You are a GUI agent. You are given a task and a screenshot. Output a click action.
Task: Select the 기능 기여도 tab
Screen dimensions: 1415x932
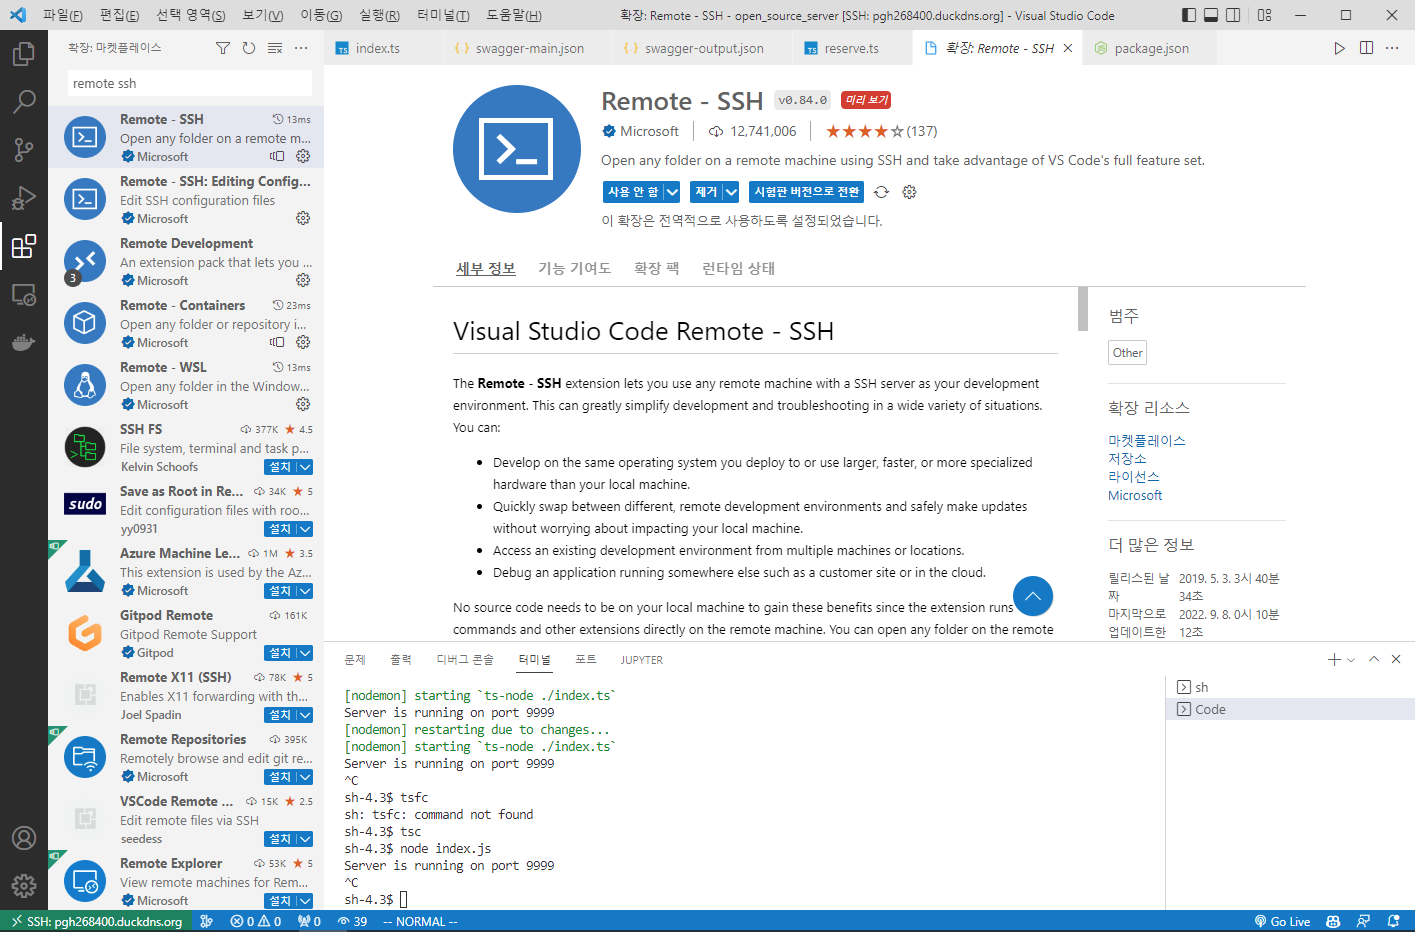click(x=574, y=268)
